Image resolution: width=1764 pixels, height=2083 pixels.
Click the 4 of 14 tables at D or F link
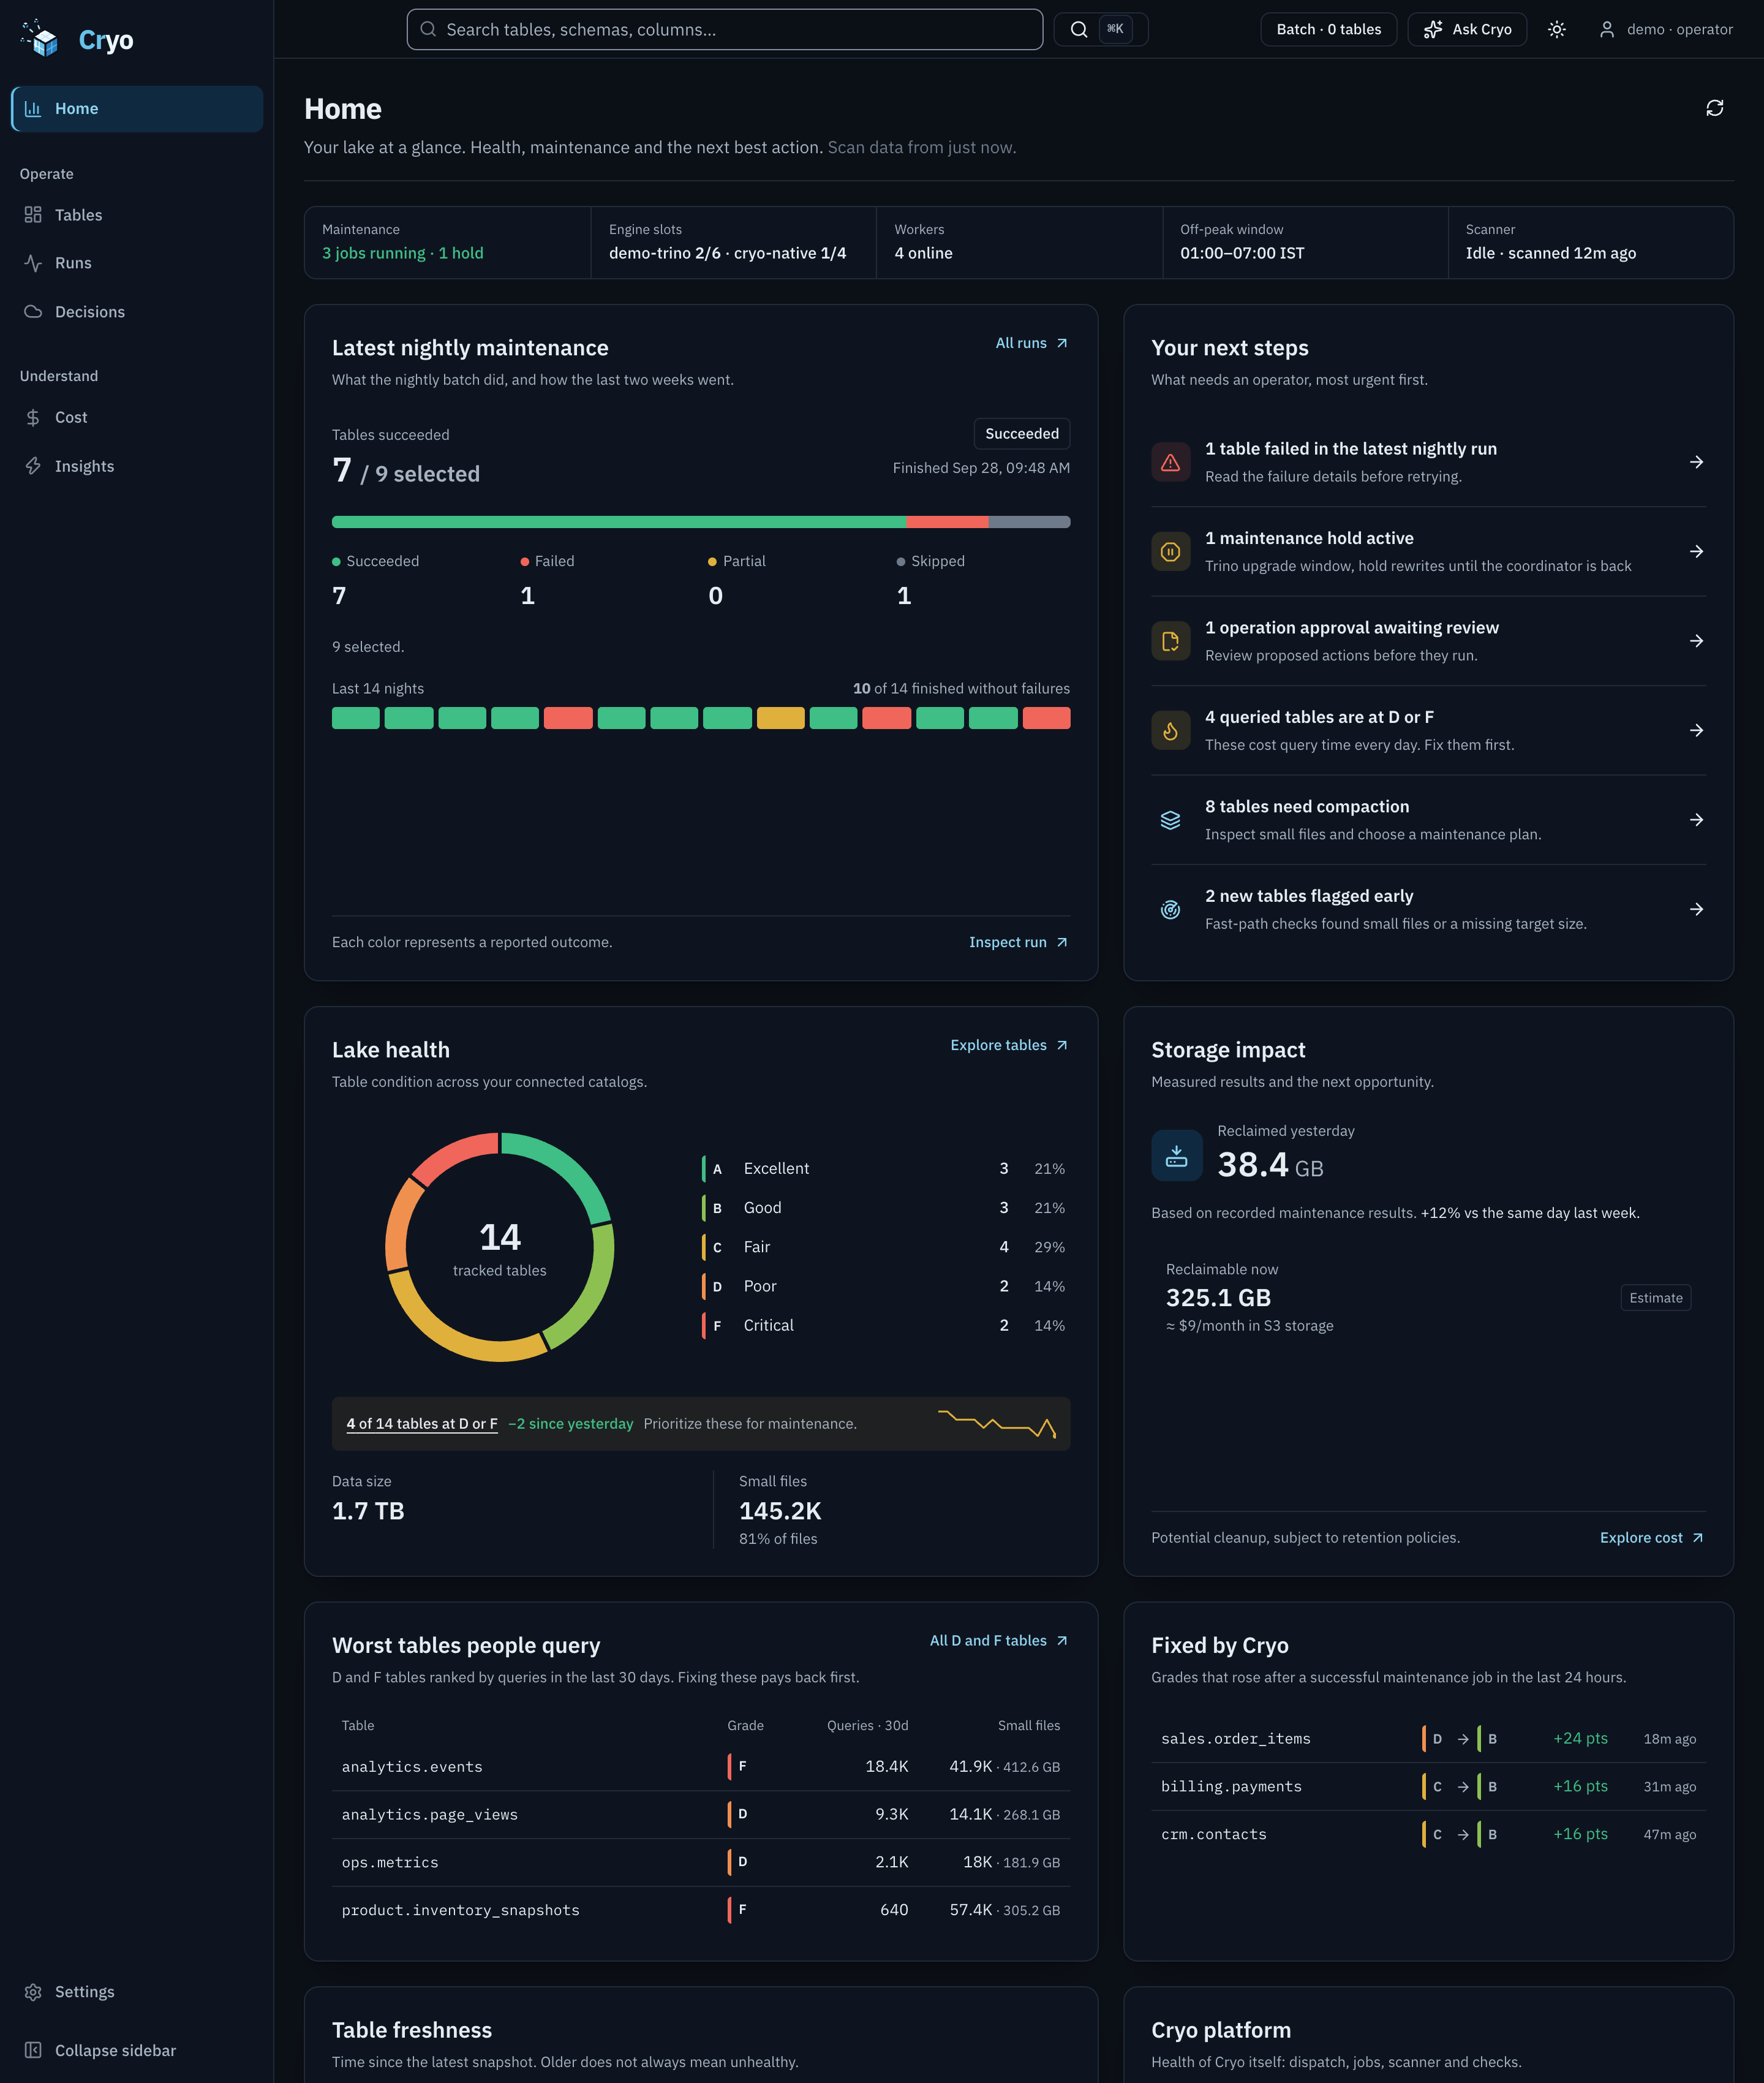(422, 1424)
